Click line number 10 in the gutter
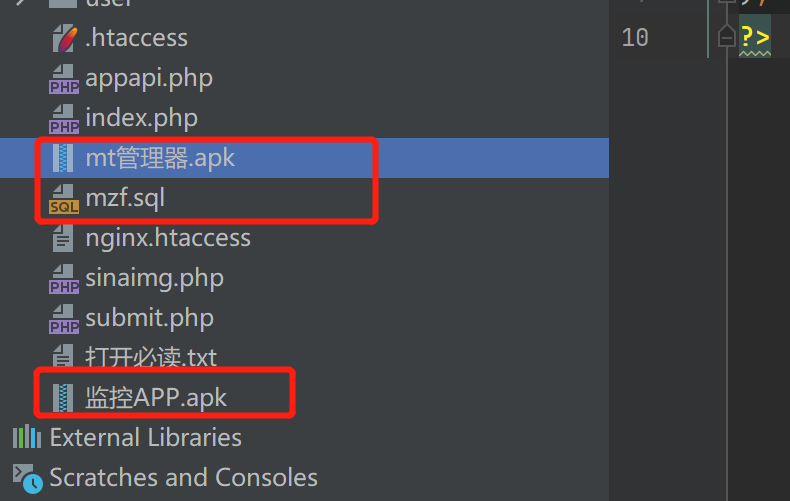The height and width of the screenshot is (501, 790). (635, 38)
